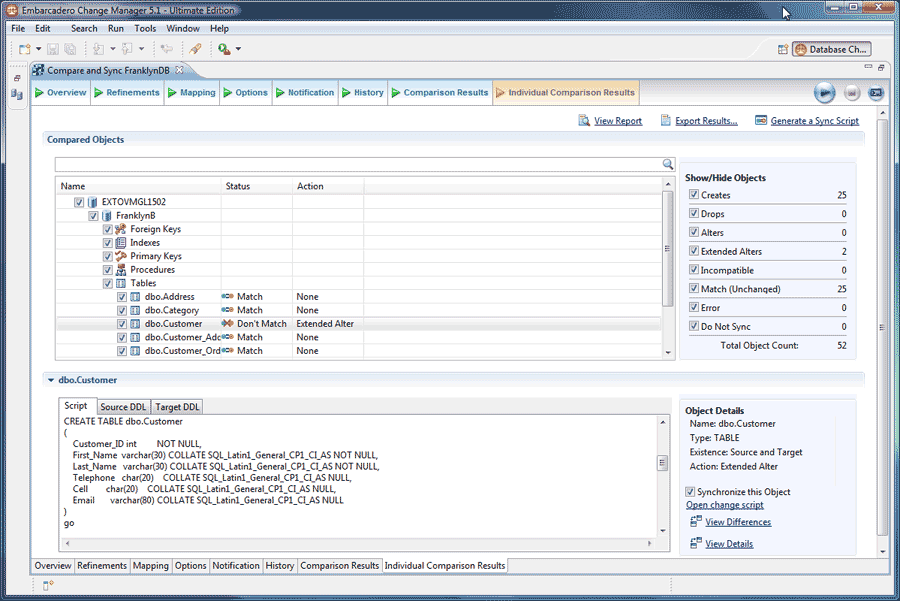This screenshot has height=601, width=900.
Task: Collapse the dbo.Customer section
Action: tap(51, 380)
